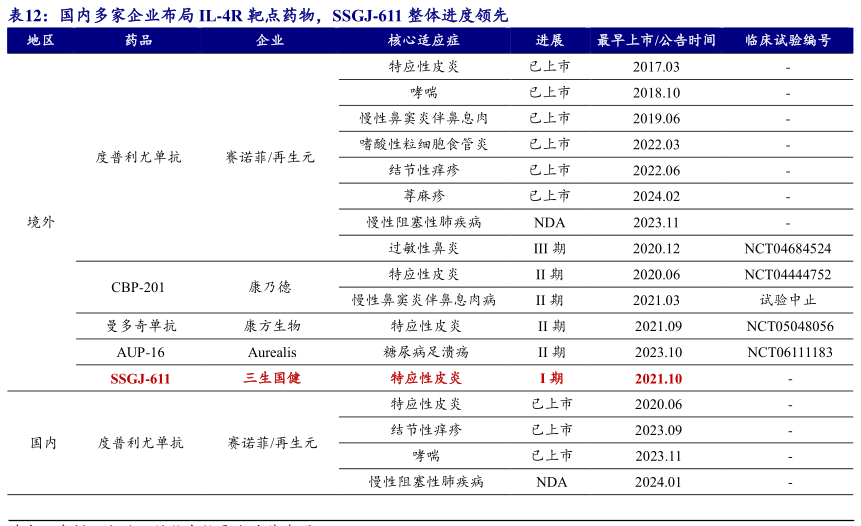Select the 核心适应症 column header

424,40
